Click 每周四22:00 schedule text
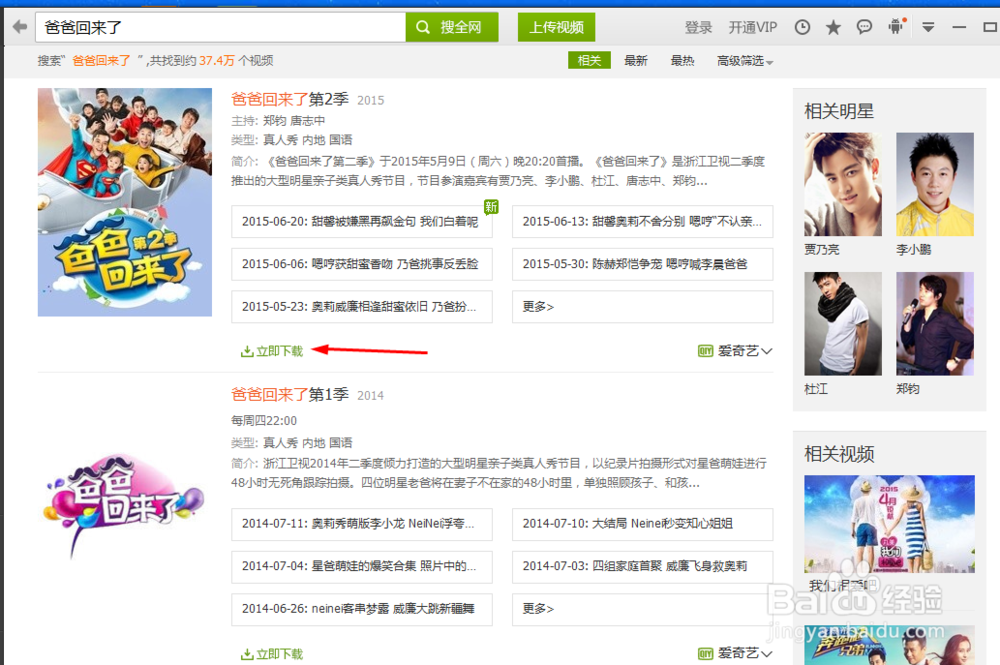Image resolution: width=1000 pixels, height=665 pixels. [x=264, y=421]
